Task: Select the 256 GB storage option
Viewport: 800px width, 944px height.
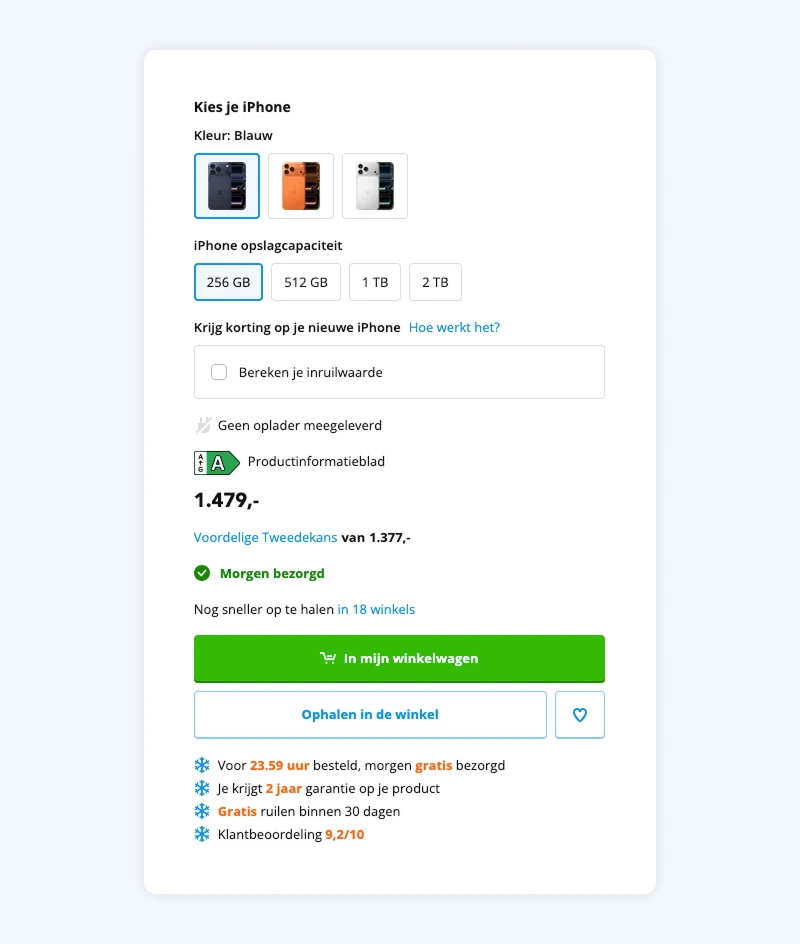Action: point(228,282)
